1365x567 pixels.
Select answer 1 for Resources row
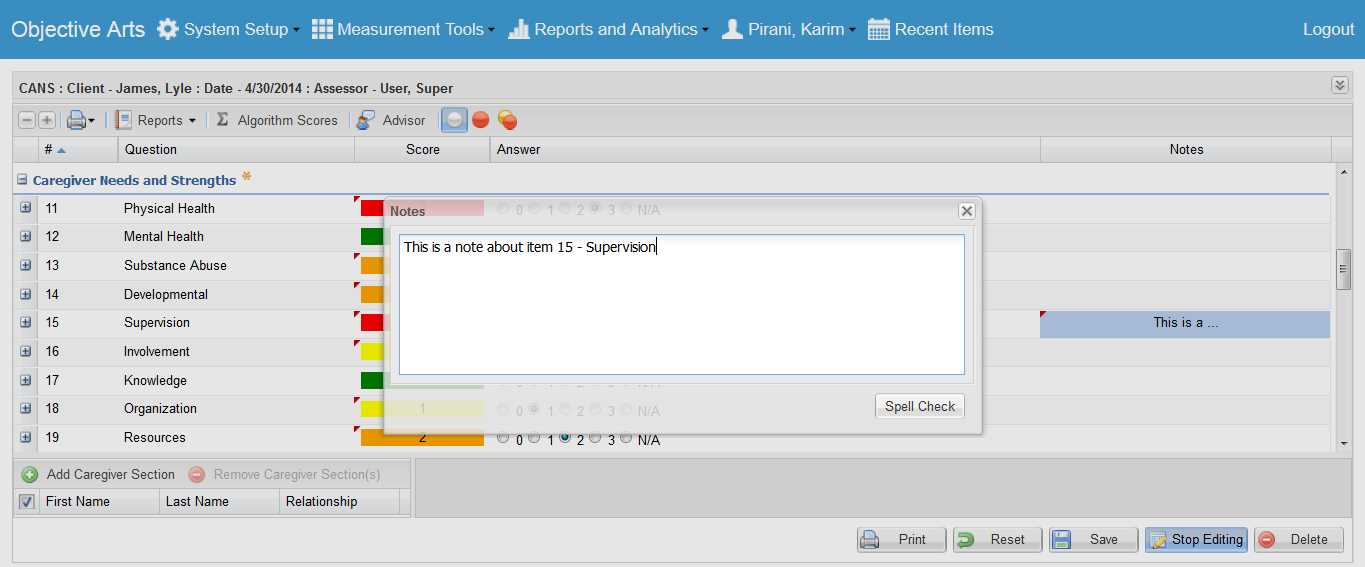click(534, 438)
